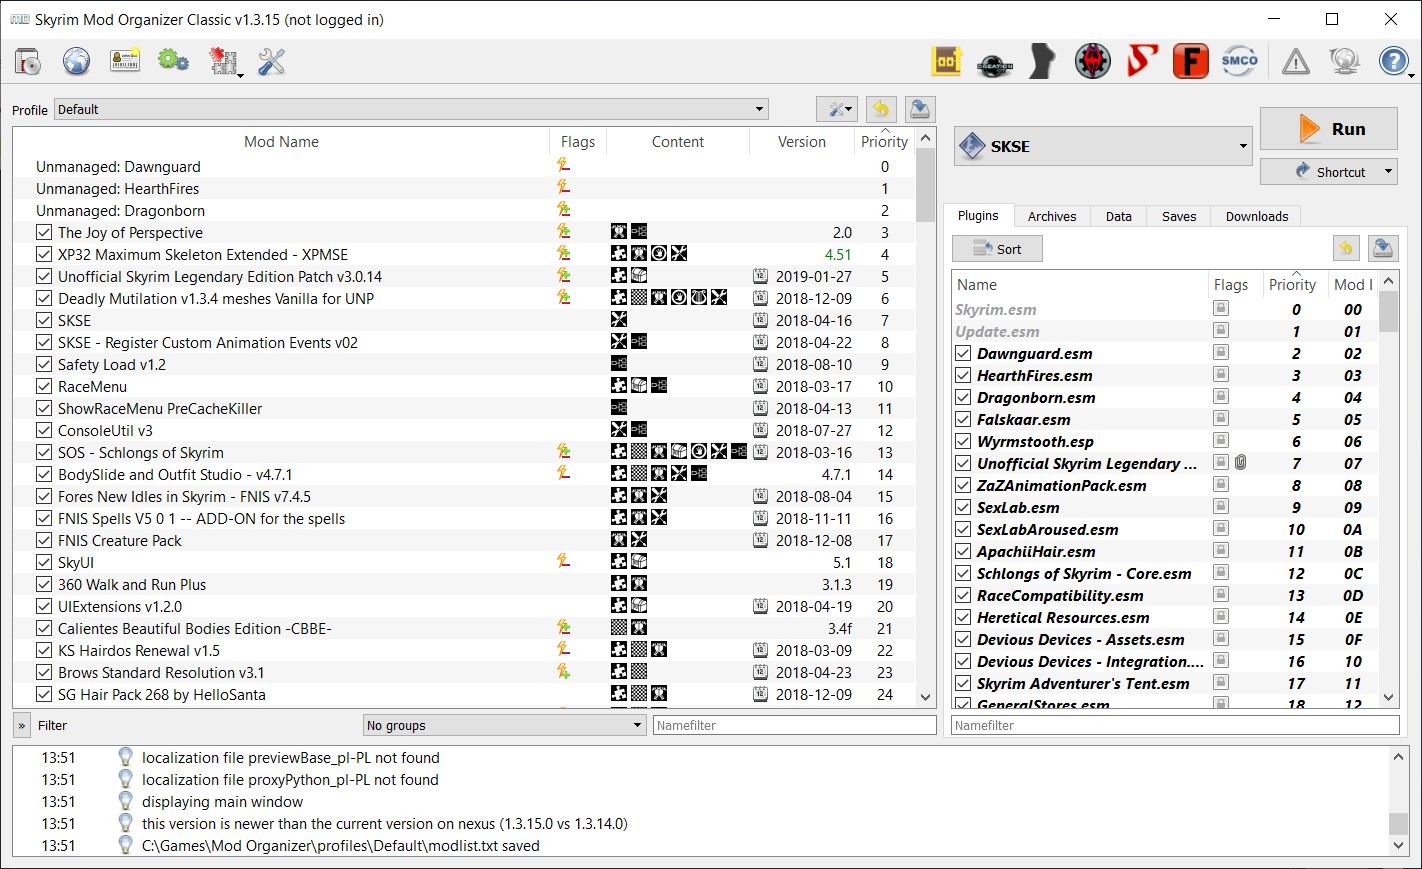
Task: Click the update globe icon in toolbar
Action: pyautogui.click(x=1345, y=62)
